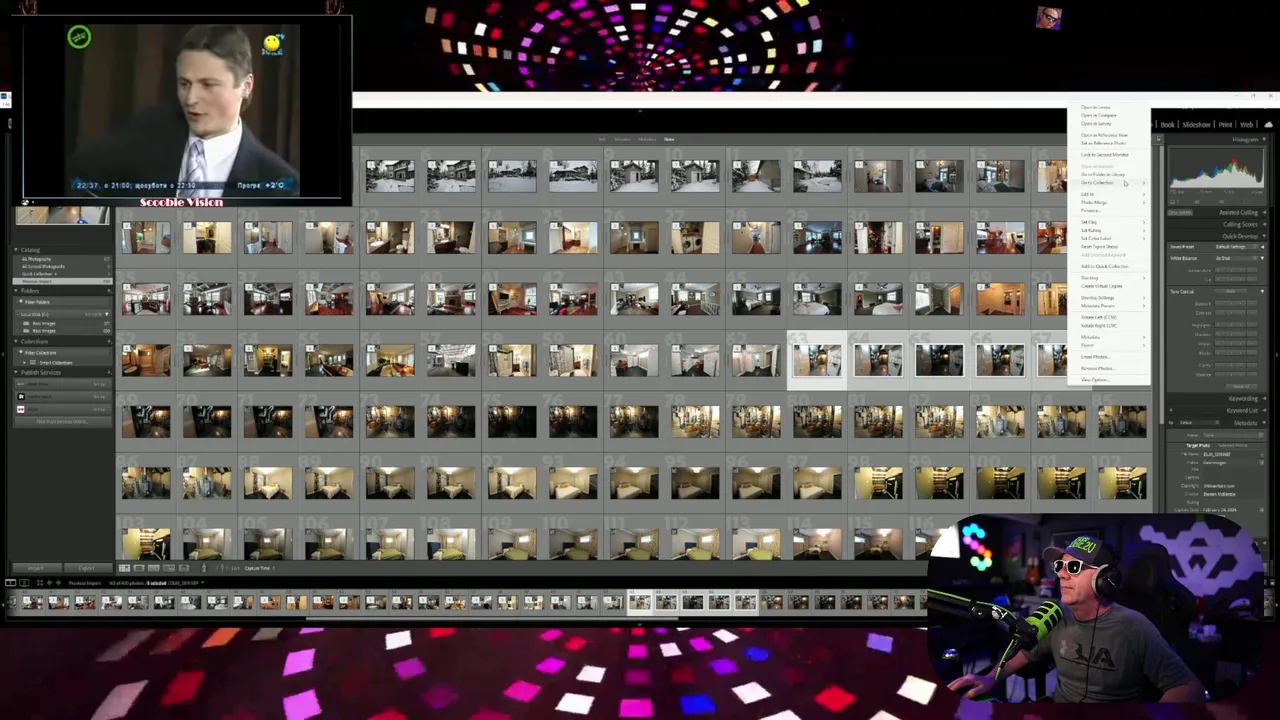Viewport: 1280px width, 720px height.
Task: Choose Rotate Left (CCW)
Action: (1098, 317)
